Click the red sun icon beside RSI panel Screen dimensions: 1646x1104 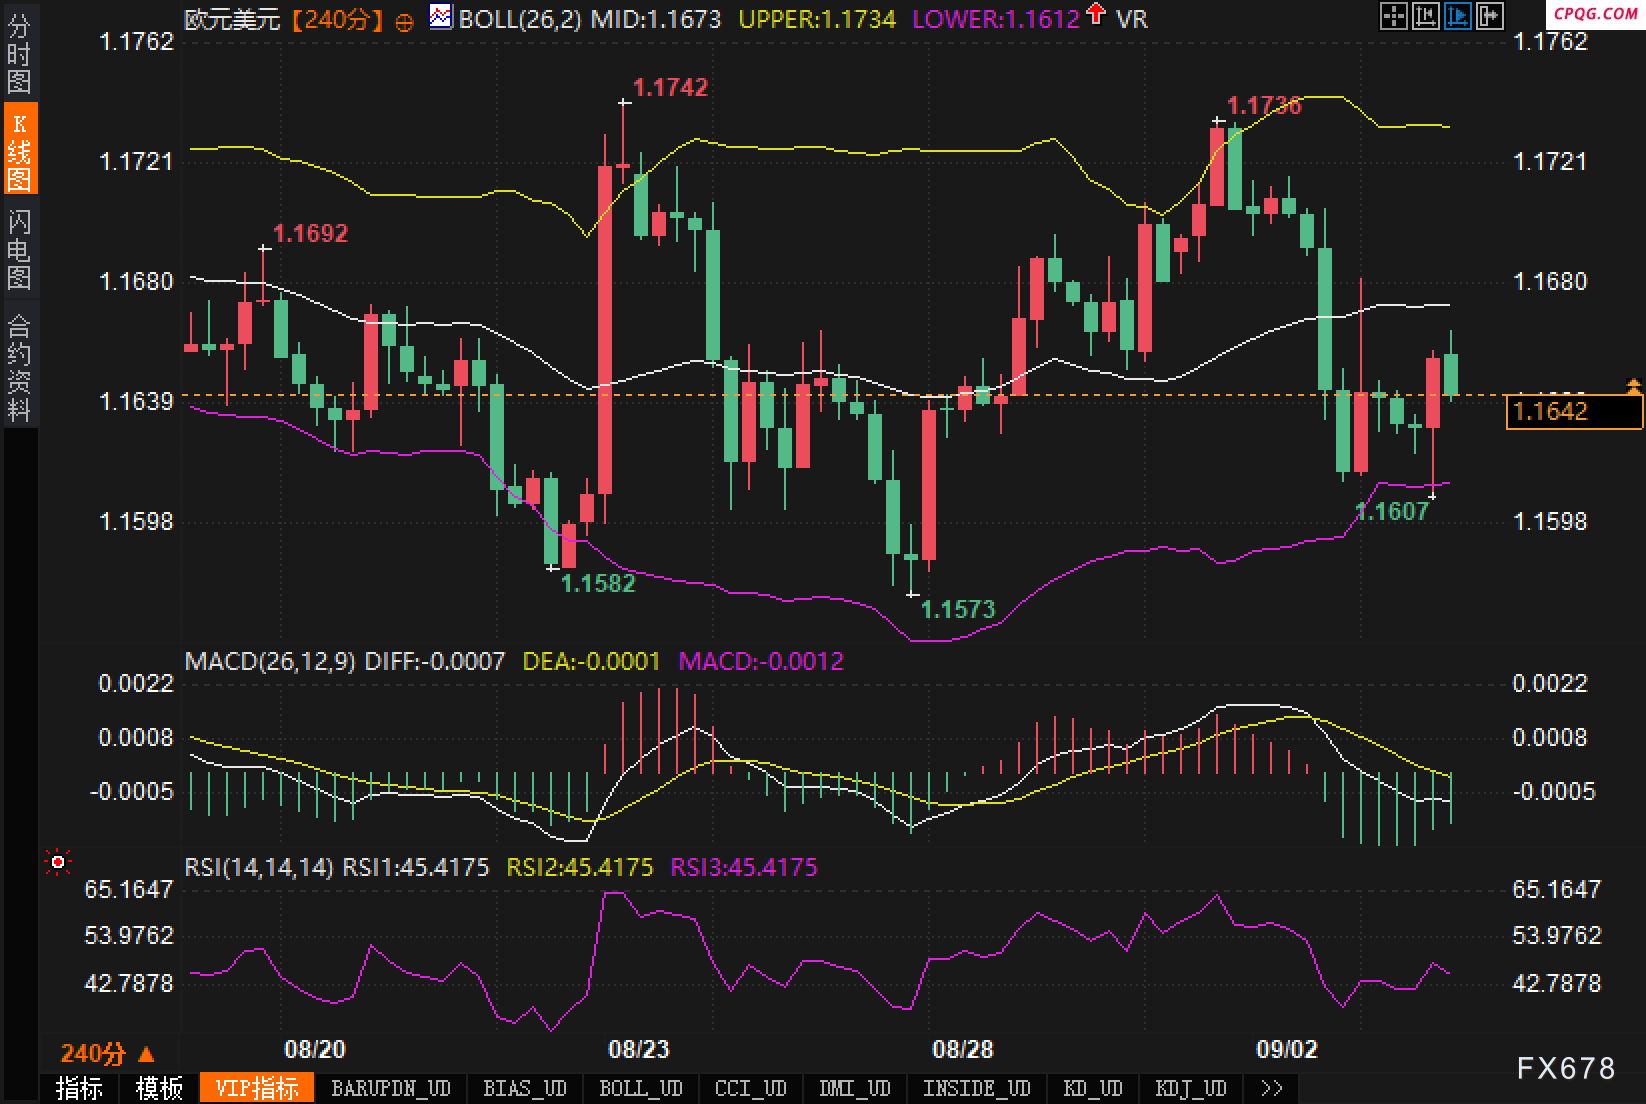(x=58, y=862)
